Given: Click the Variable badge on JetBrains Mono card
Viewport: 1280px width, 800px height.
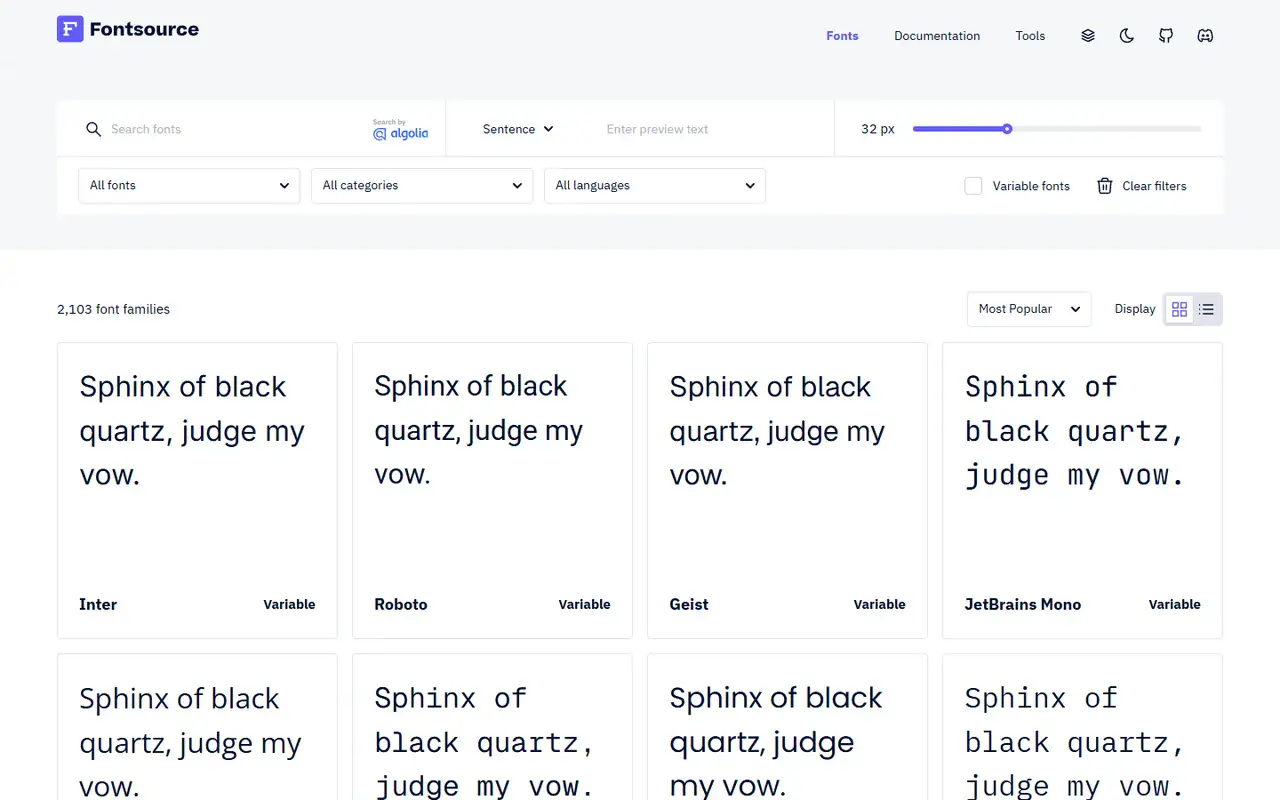Looking at the screenshot, I should click(1174, 604).
